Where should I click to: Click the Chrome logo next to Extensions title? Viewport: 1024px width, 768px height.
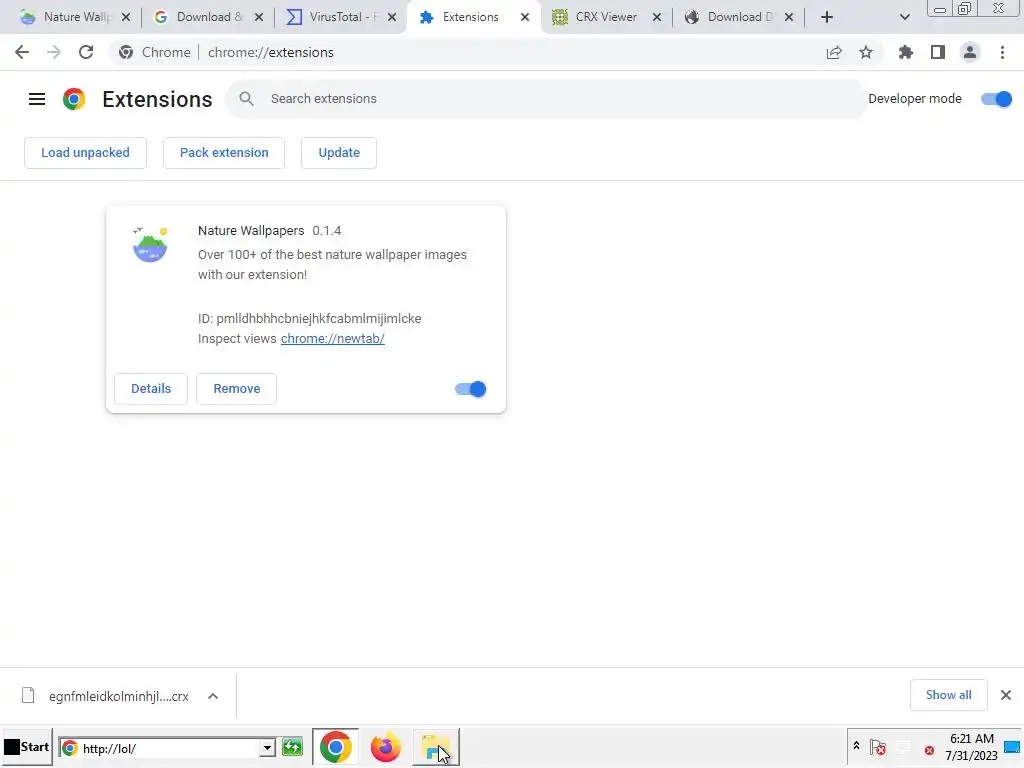pyautogui.click(x=74, y=99)
